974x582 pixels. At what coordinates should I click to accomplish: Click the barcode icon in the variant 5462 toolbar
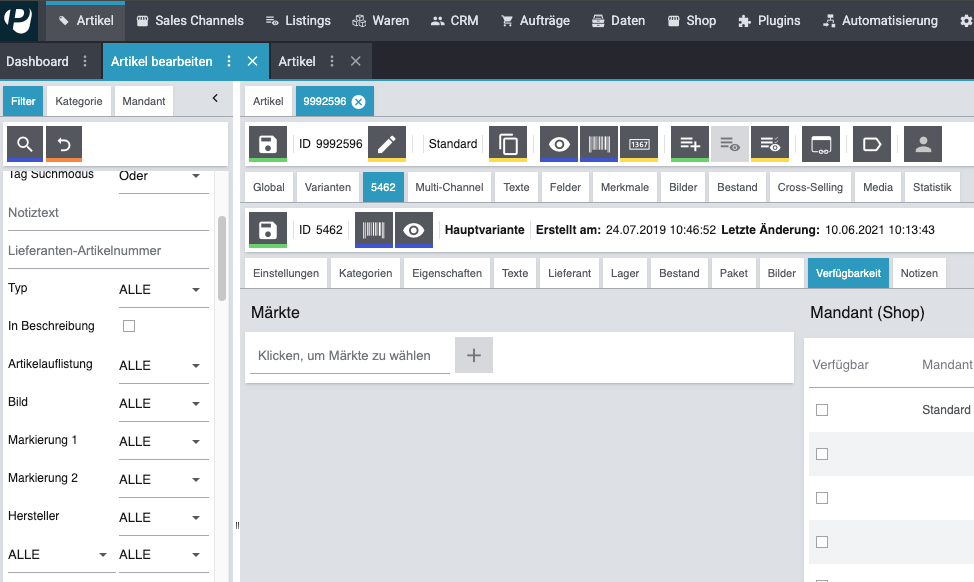pyautogui.click(x=373, y=229)
